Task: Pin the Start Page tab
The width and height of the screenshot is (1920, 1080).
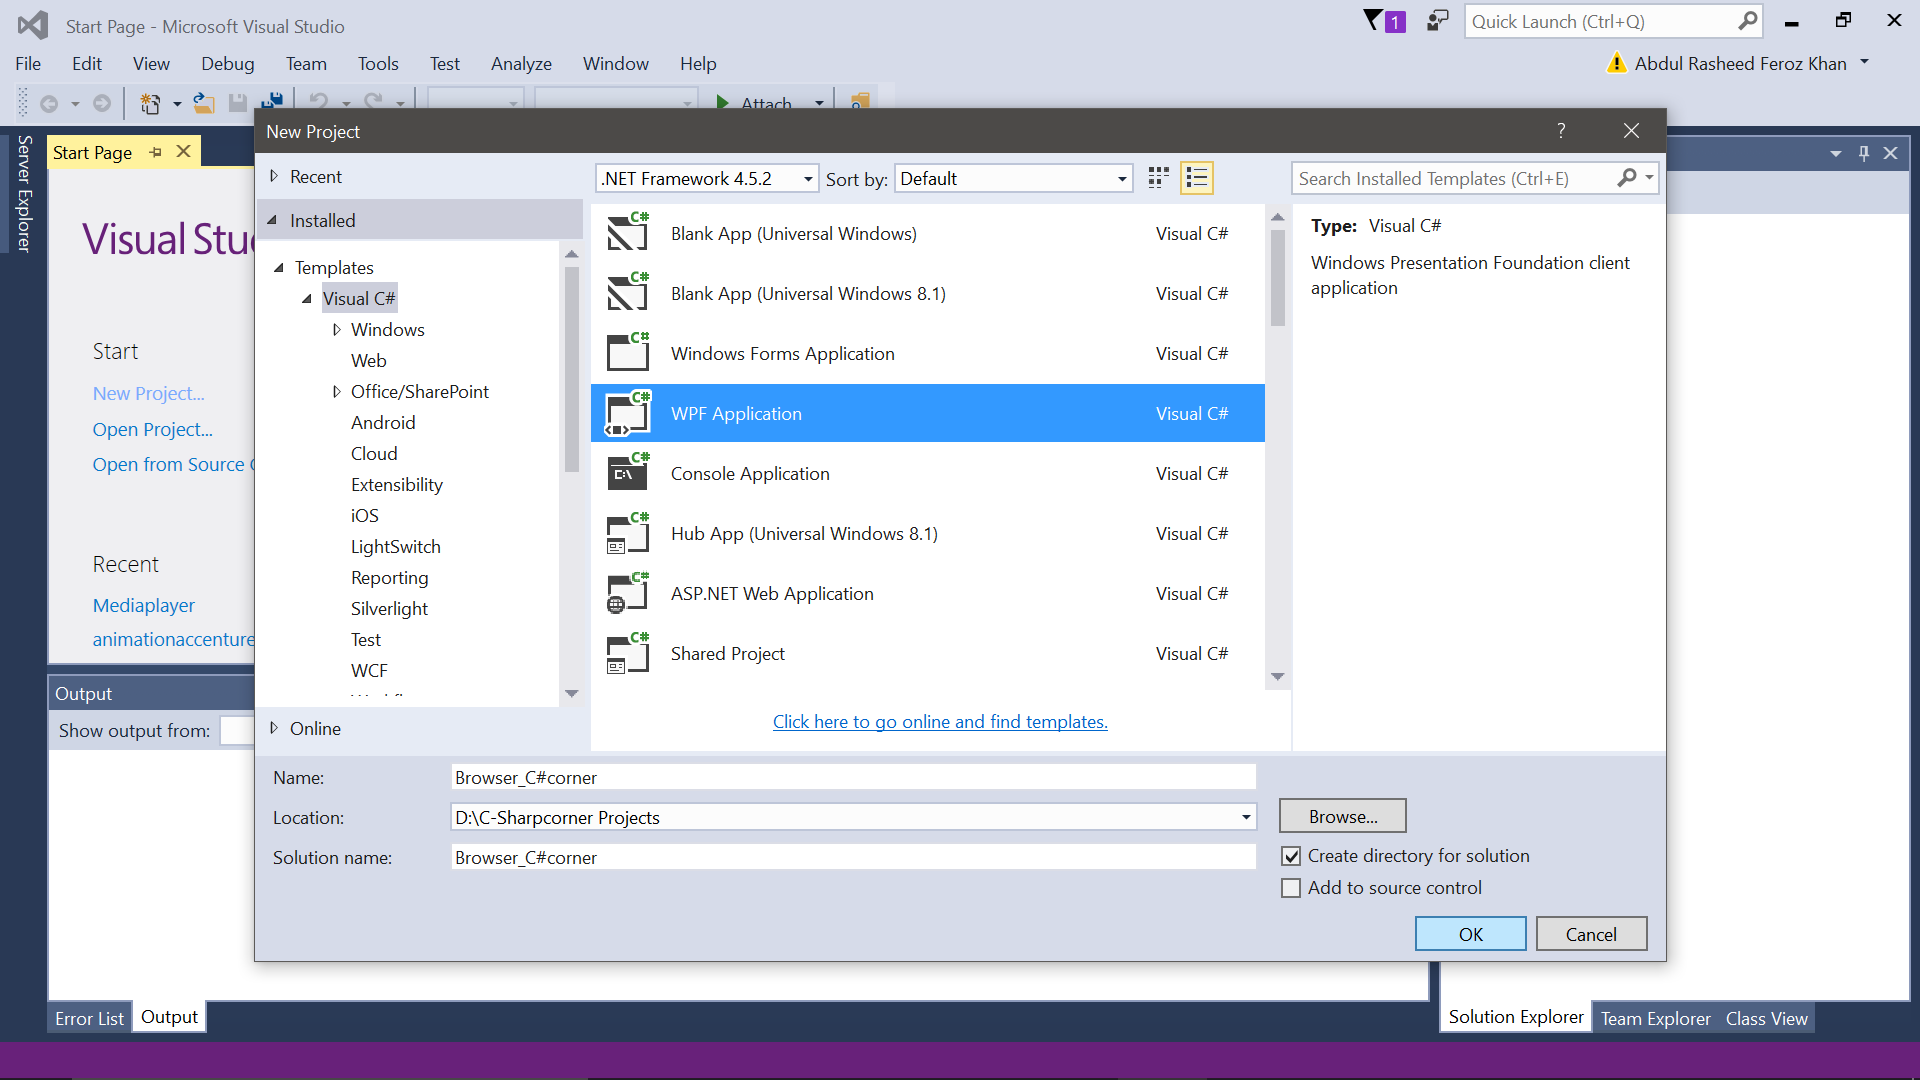Action: coord(156,152)
